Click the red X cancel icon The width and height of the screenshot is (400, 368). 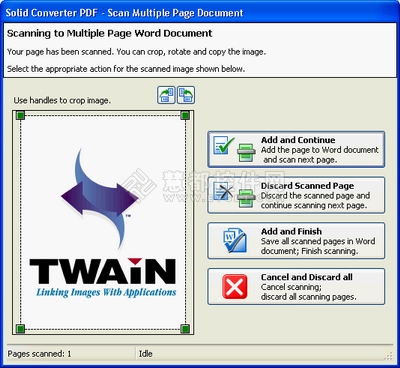(x=235, y=286)
